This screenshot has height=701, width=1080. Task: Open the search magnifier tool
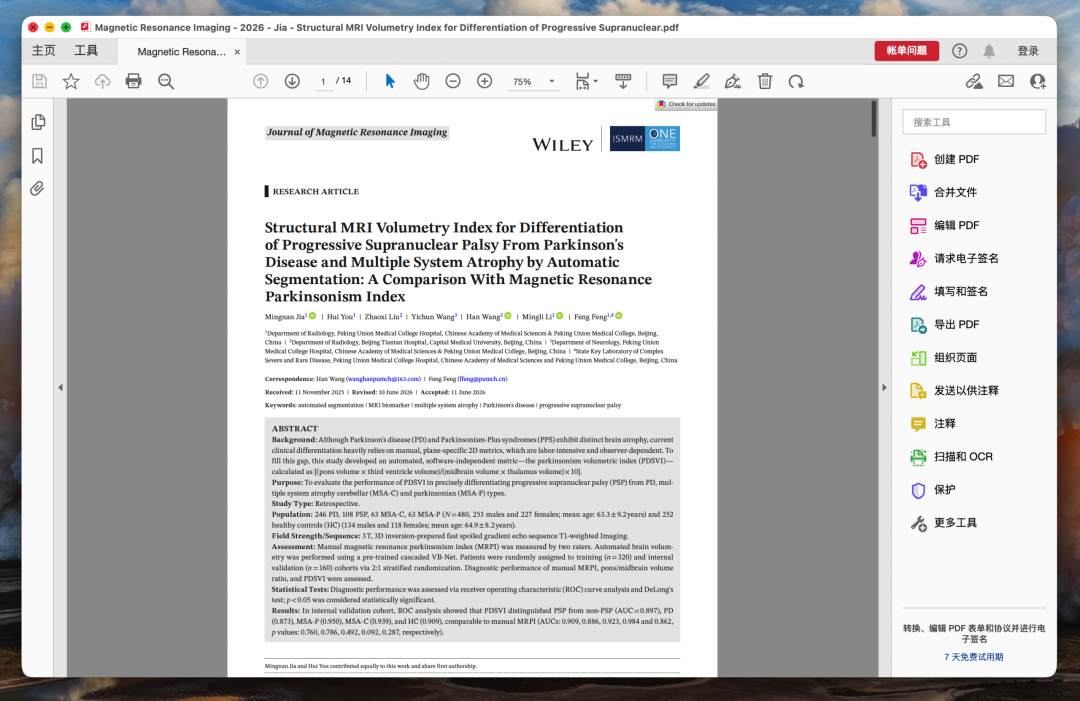point(166,81)
